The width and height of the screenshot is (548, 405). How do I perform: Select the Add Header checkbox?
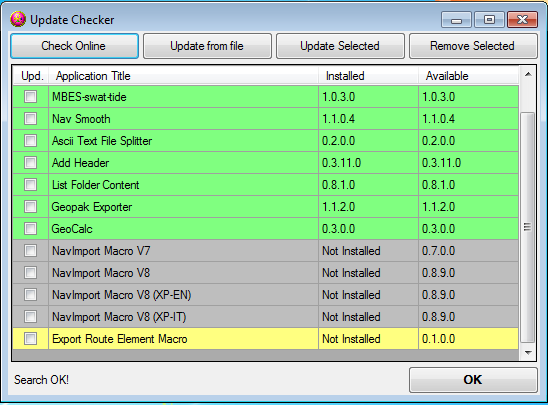[x=30, y=162]
